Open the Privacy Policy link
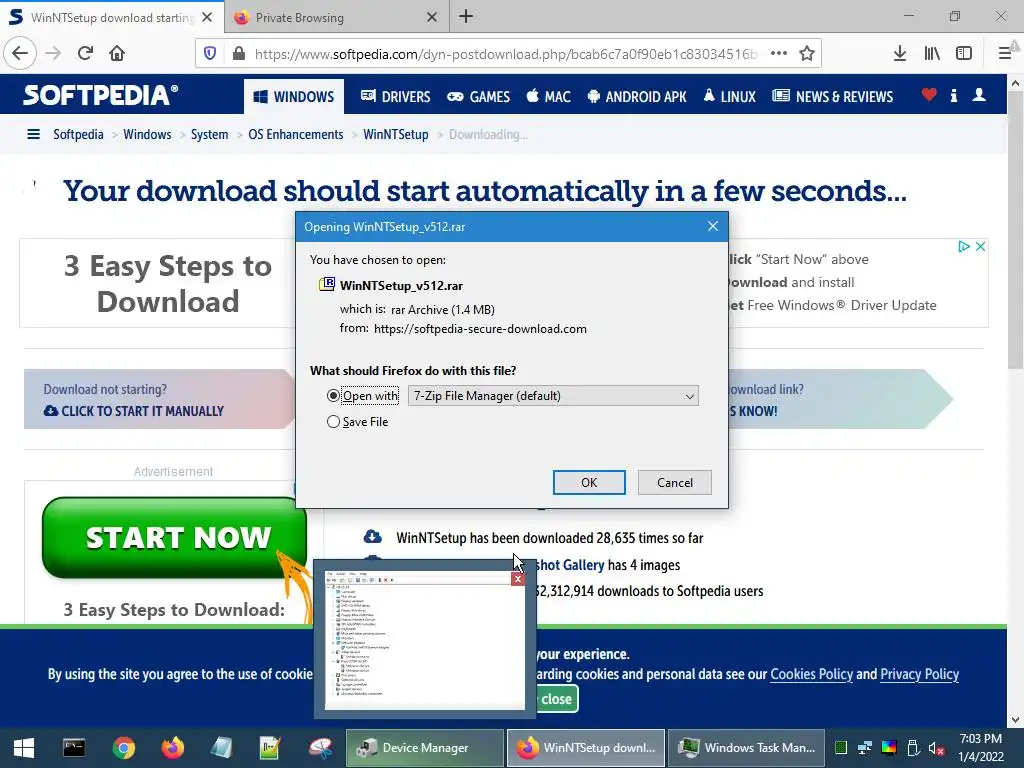 [x=920, y=674]
